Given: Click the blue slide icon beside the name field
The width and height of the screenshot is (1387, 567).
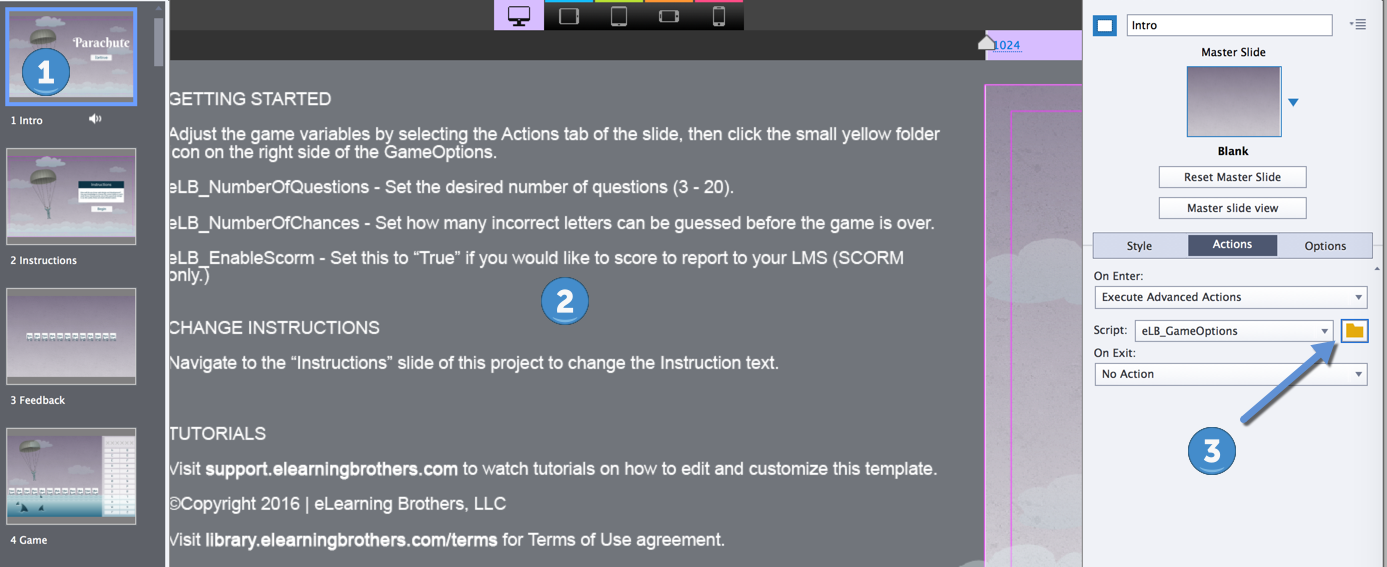Looking at the screenshot, I should (1104, 26).
